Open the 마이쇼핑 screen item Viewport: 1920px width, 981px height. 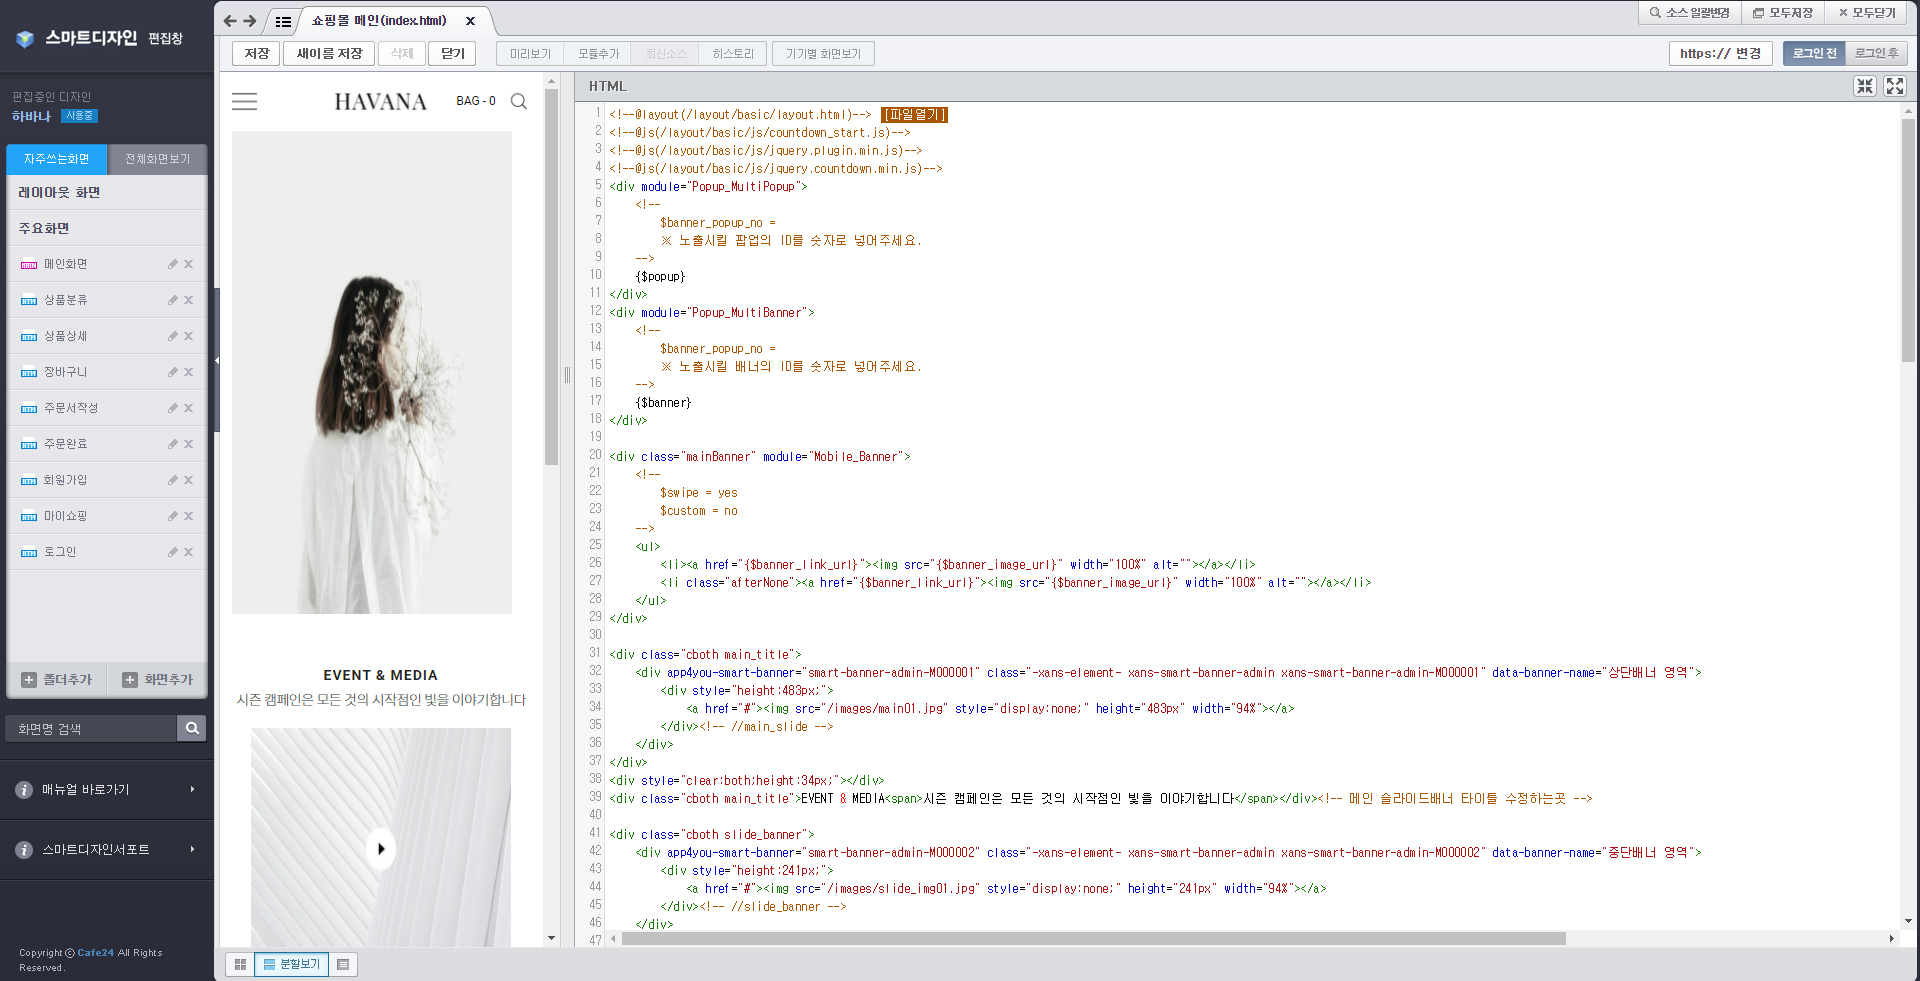65,516
